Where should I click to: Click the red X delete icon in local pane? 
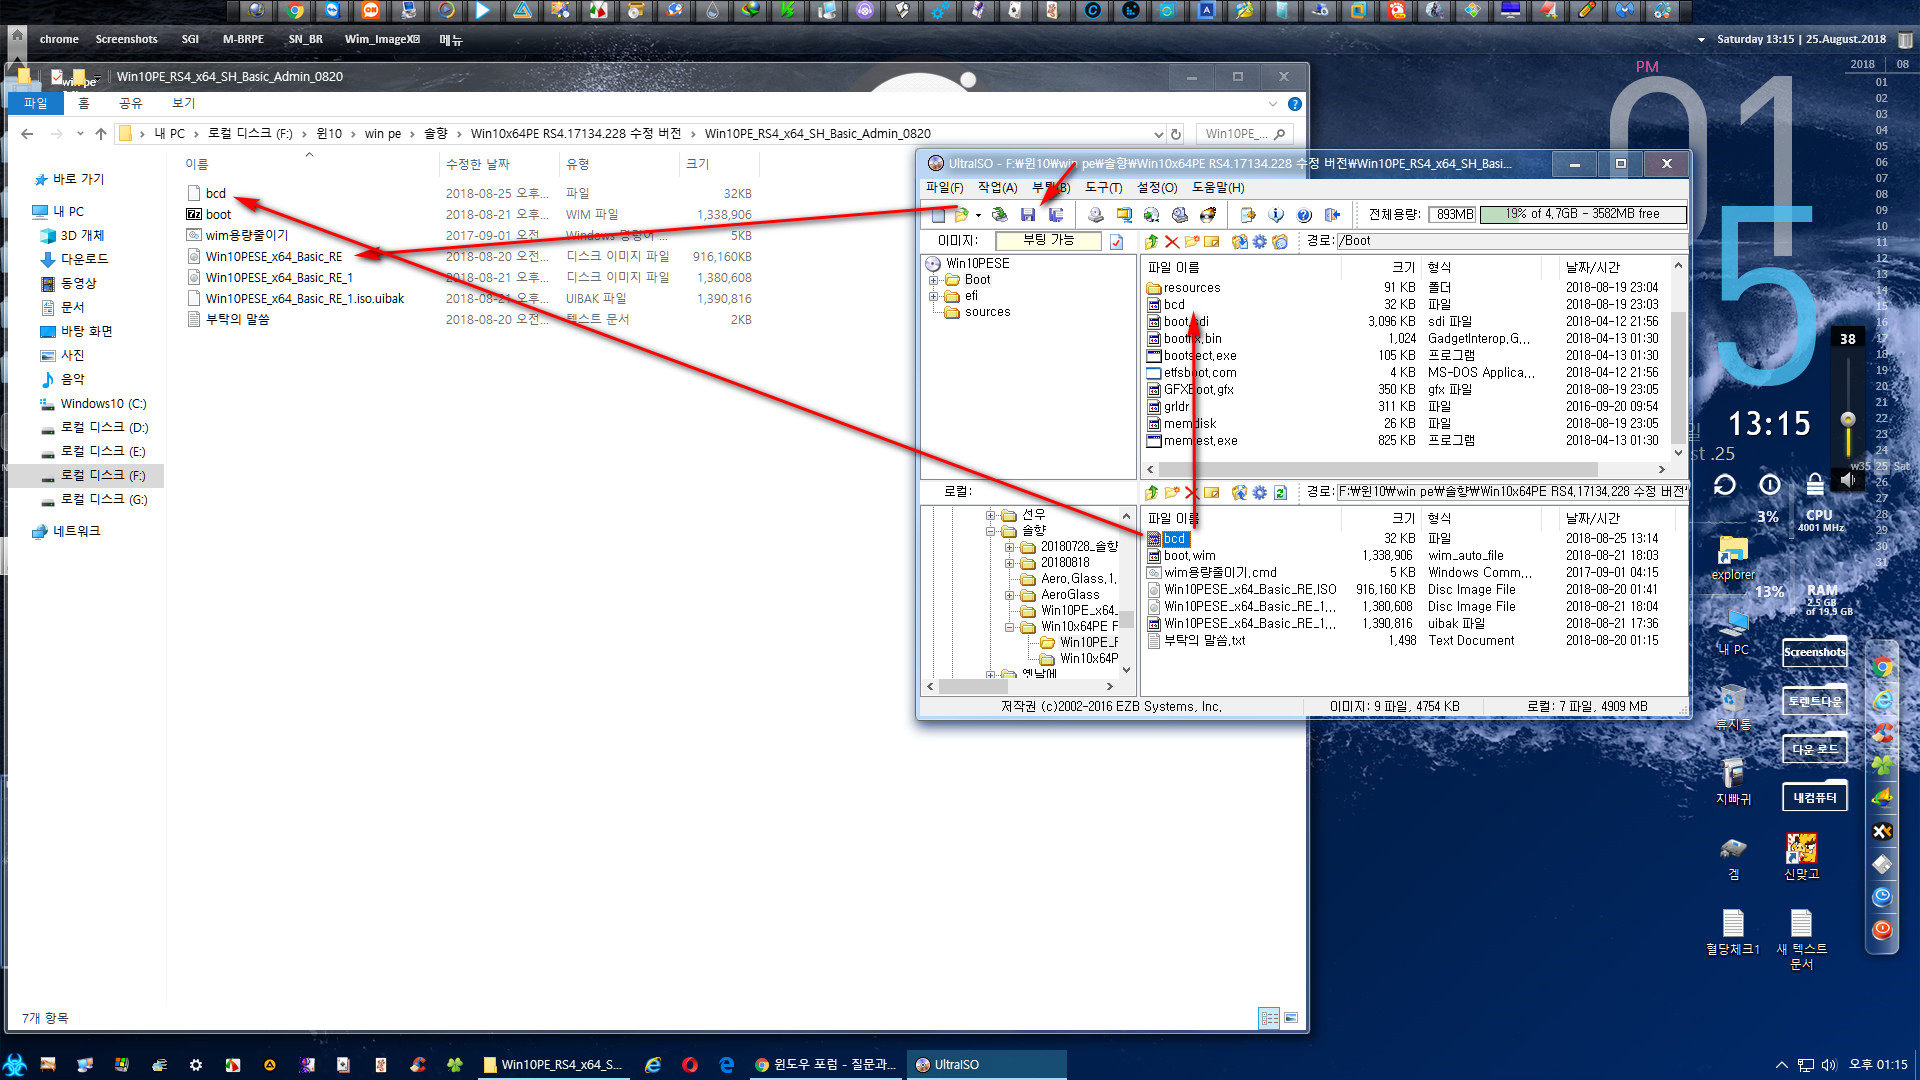1191,492
